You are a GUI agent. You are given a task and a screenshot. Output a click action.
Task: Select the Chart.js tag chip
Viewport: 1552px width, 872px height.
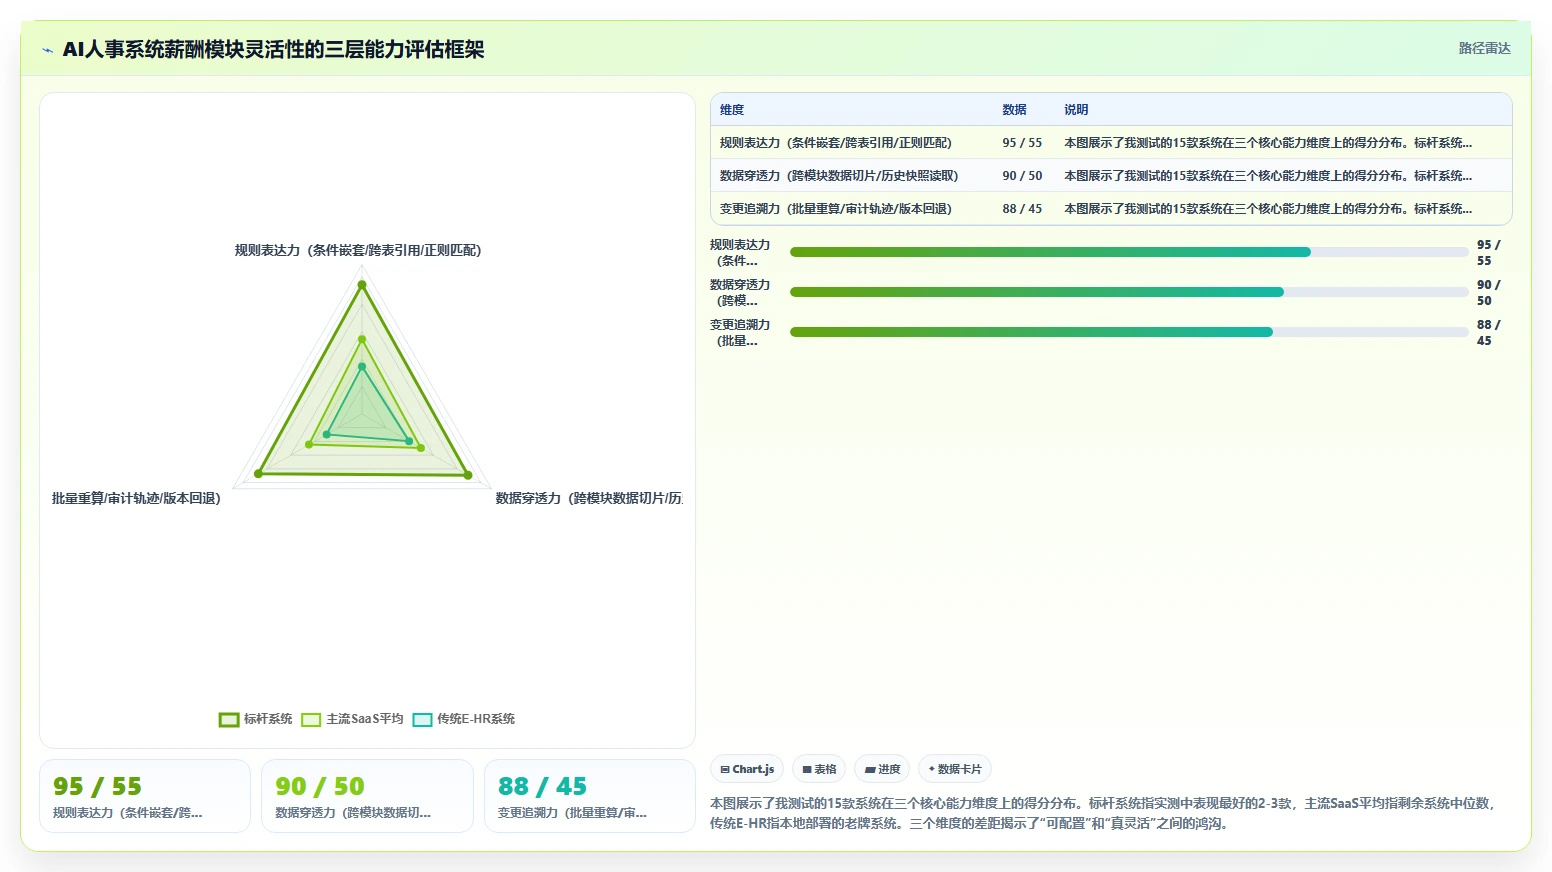[x=747, y=769]
